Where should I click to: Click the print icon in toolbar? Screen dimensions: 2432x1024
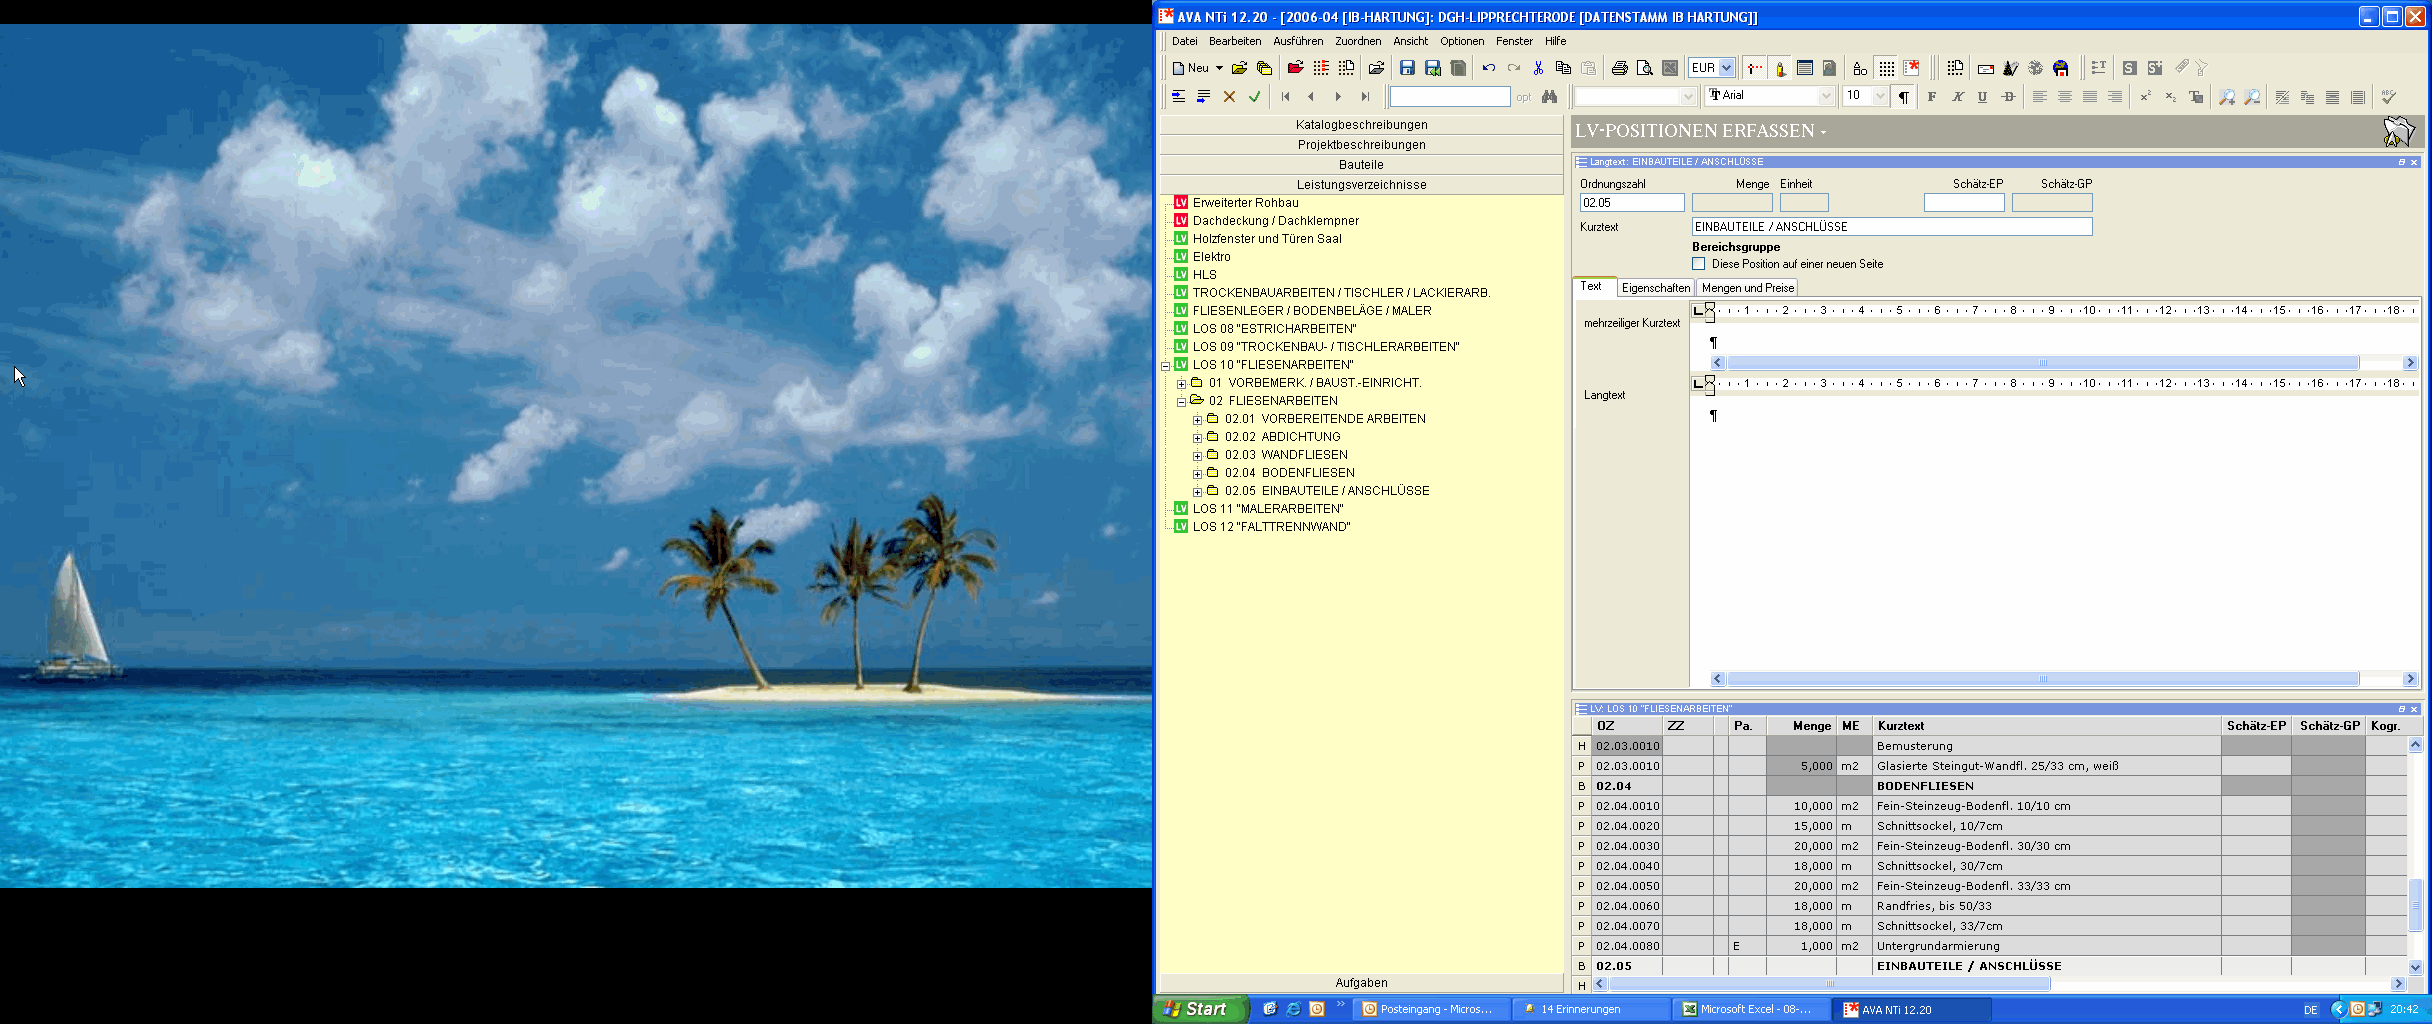coord(1619,68)
